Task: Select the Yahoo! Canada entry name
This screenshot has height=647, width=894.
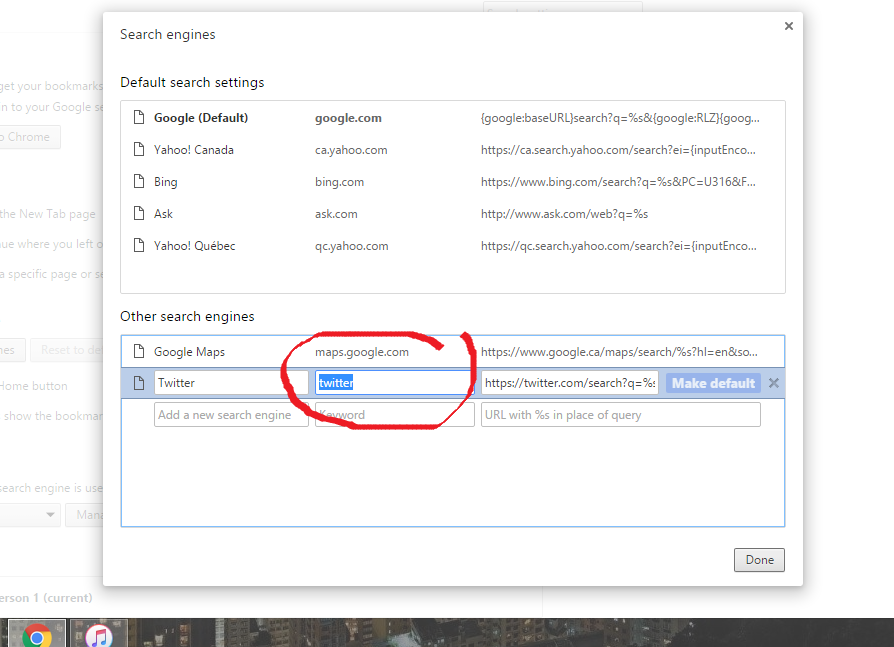Action: coord(194,150)
